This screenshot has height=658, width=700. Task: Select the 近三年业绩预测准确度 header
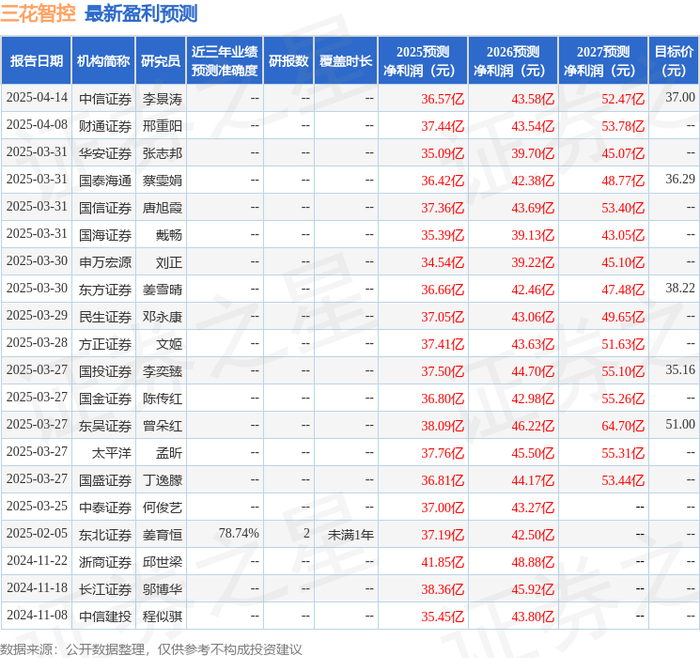pyautogui.click(x=225, y=61)
